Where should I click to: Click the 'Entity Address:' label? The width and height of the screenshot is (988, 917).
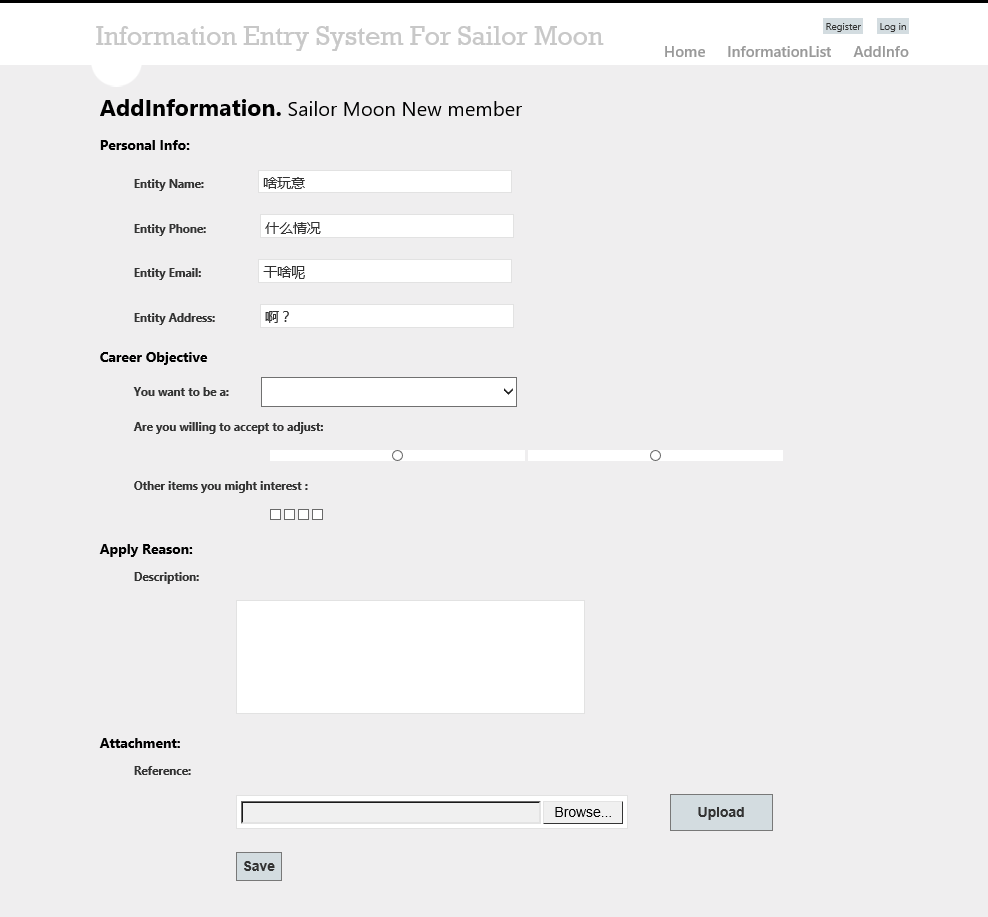click(x=175, y=318)
